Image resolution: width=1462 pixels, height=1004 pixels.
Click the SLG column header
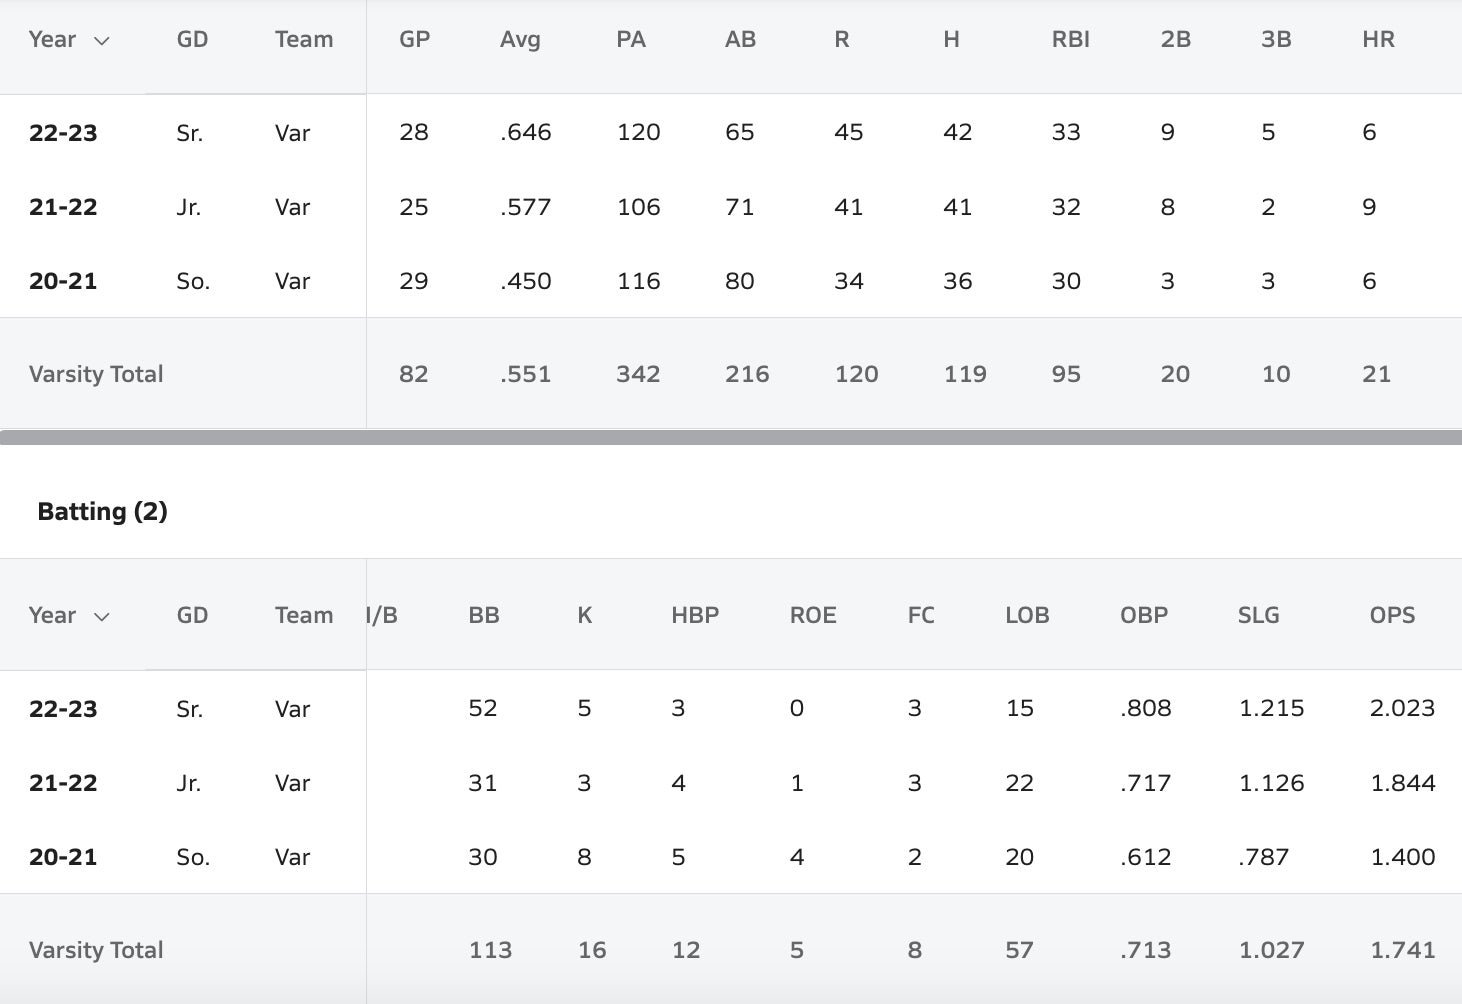coord(1258,616)
